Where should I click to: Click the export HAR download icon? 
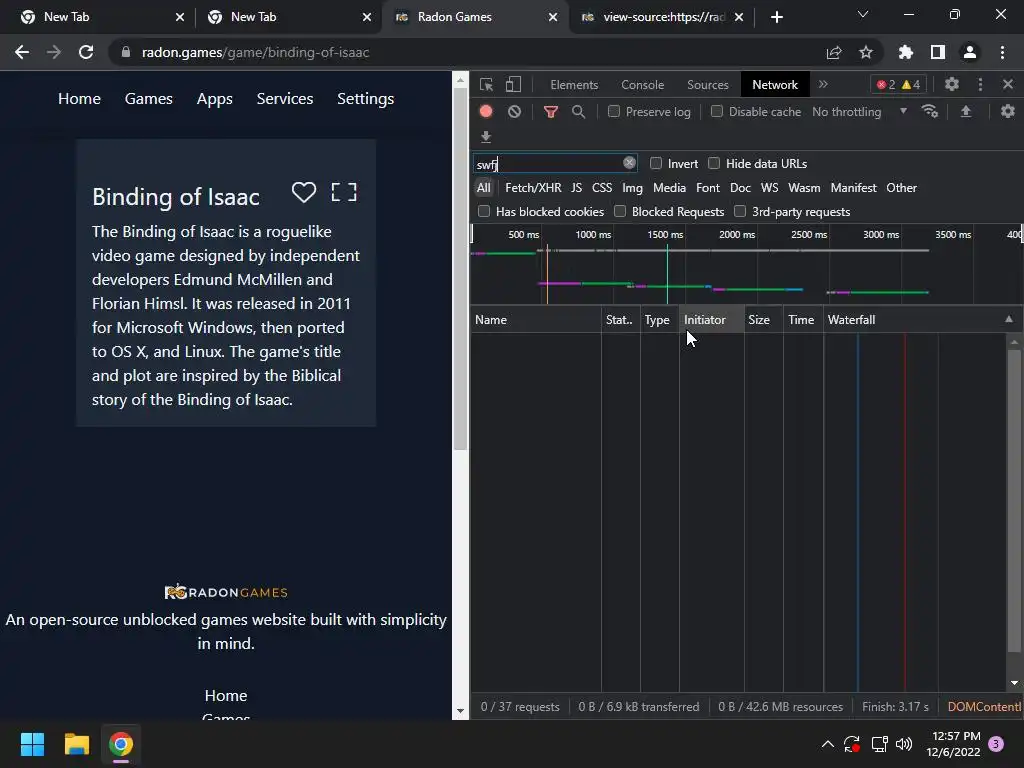[486, 136]
